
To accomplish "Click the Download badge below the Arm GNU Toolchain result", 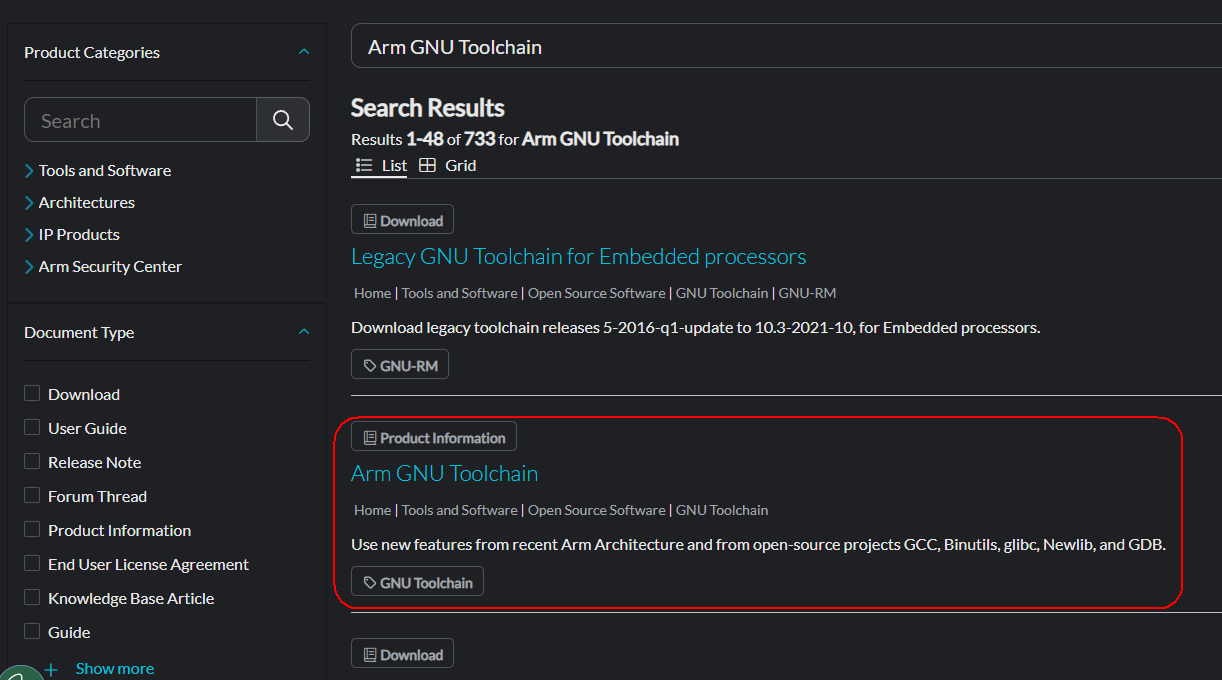I will tap(402, 654).
